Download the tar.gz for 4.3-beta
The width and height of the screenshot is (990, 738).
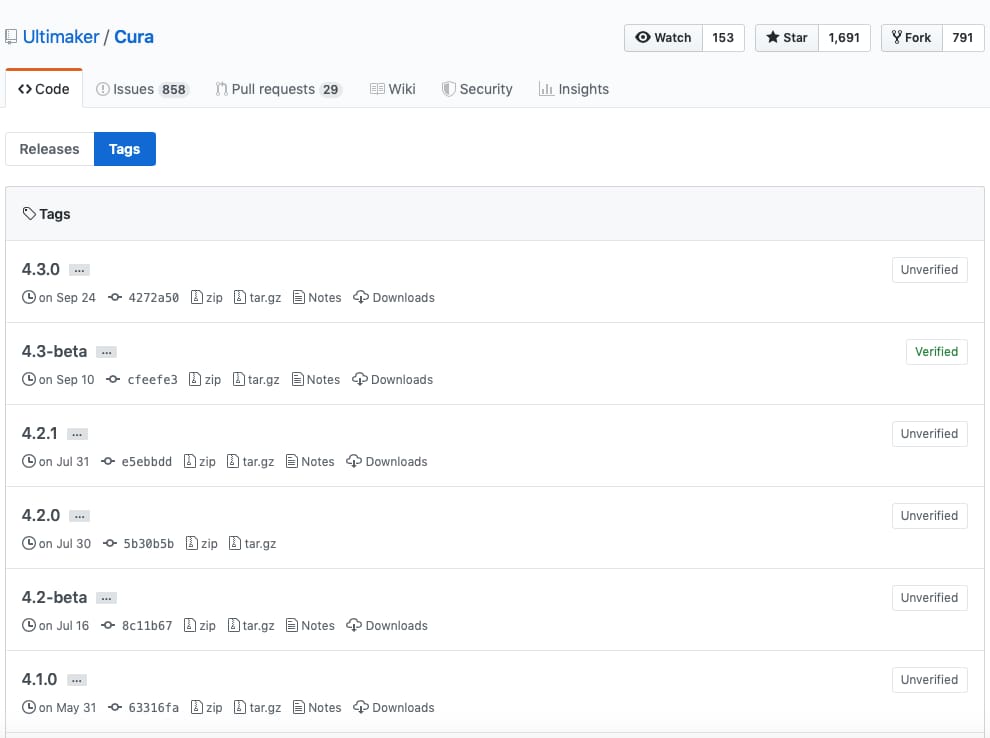coord(256,379)
